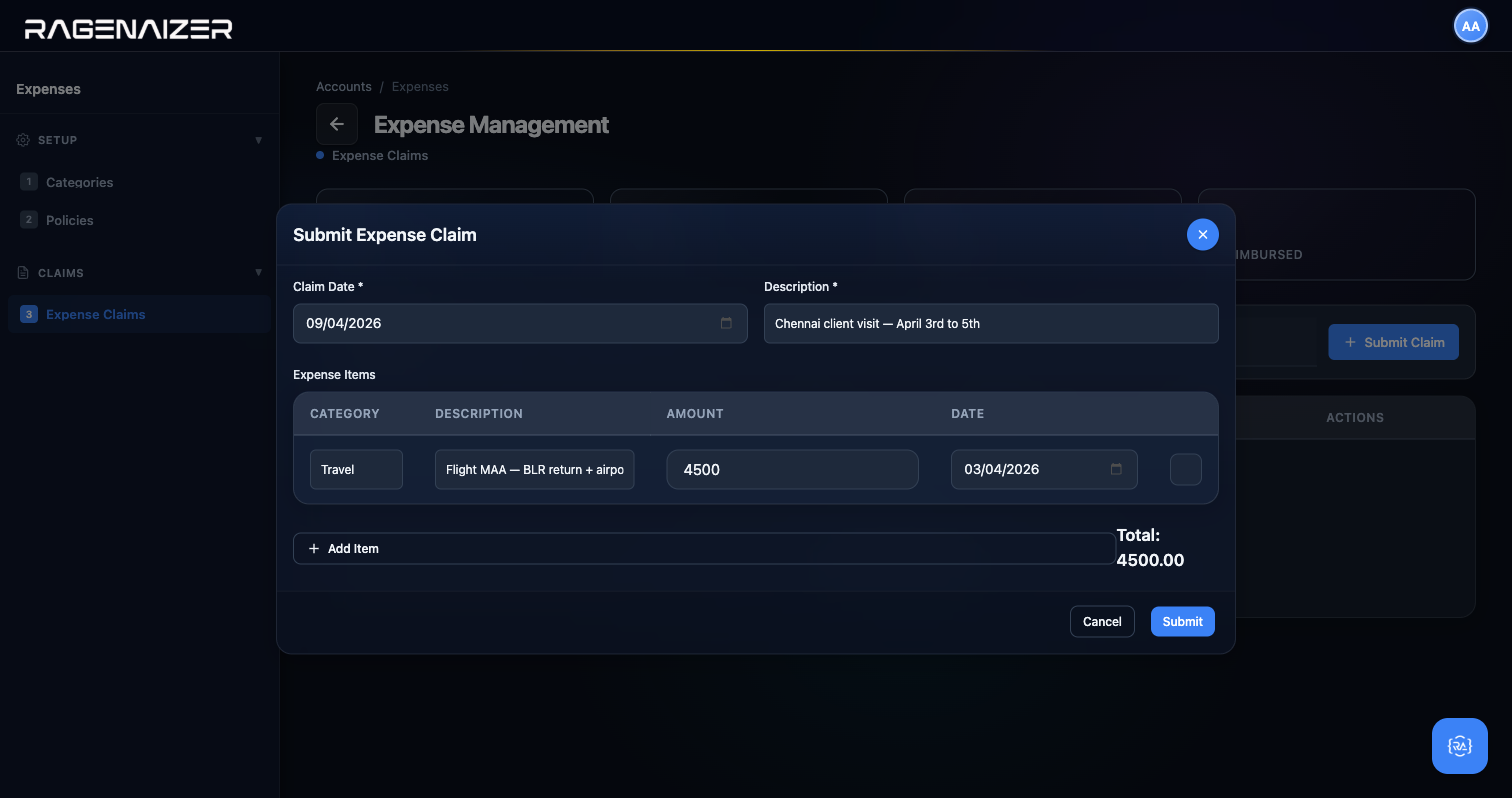Click the Date column header
The width and height of the screenshot is (1512, 798).
tap(968, 414)
